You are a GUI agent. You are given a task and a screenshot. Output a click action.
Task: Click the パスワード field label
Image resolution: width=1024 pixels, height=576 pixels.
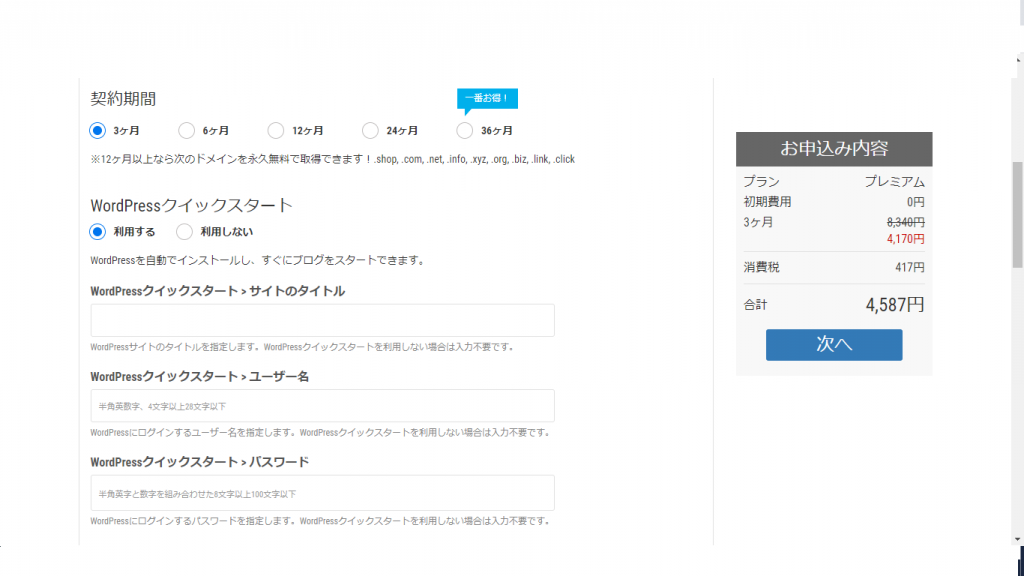(200, 462)
